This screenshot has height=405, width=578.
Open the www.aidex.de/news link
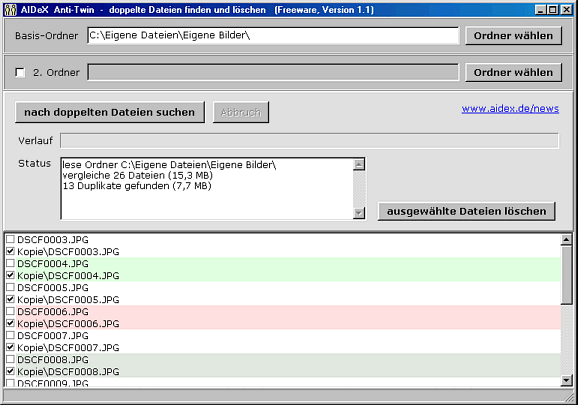510,109
